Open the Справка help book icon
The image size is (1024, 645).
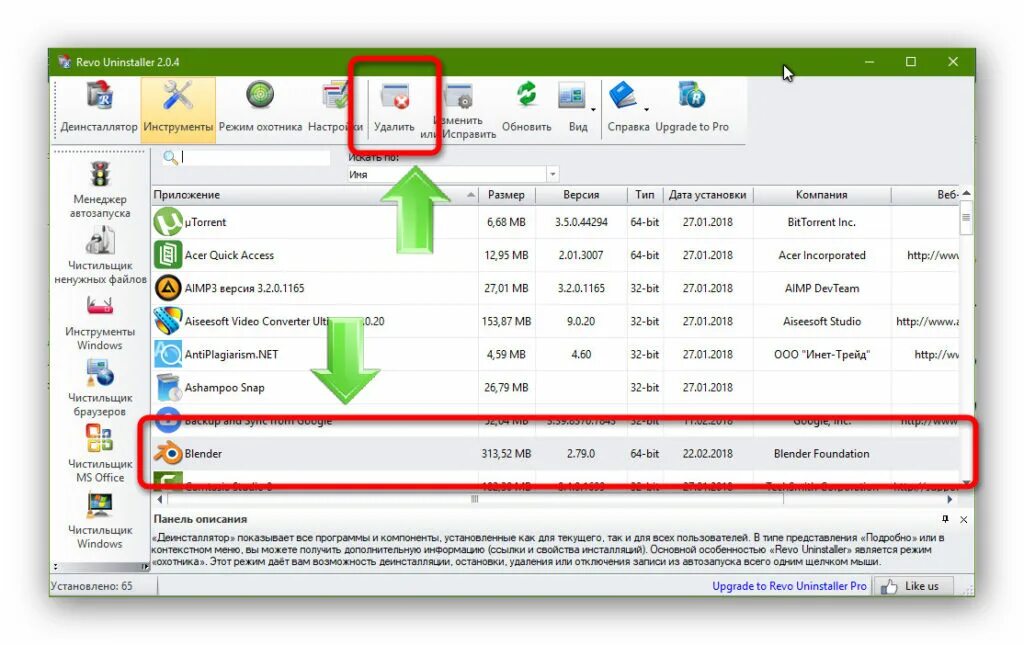(x=623, y=97)
